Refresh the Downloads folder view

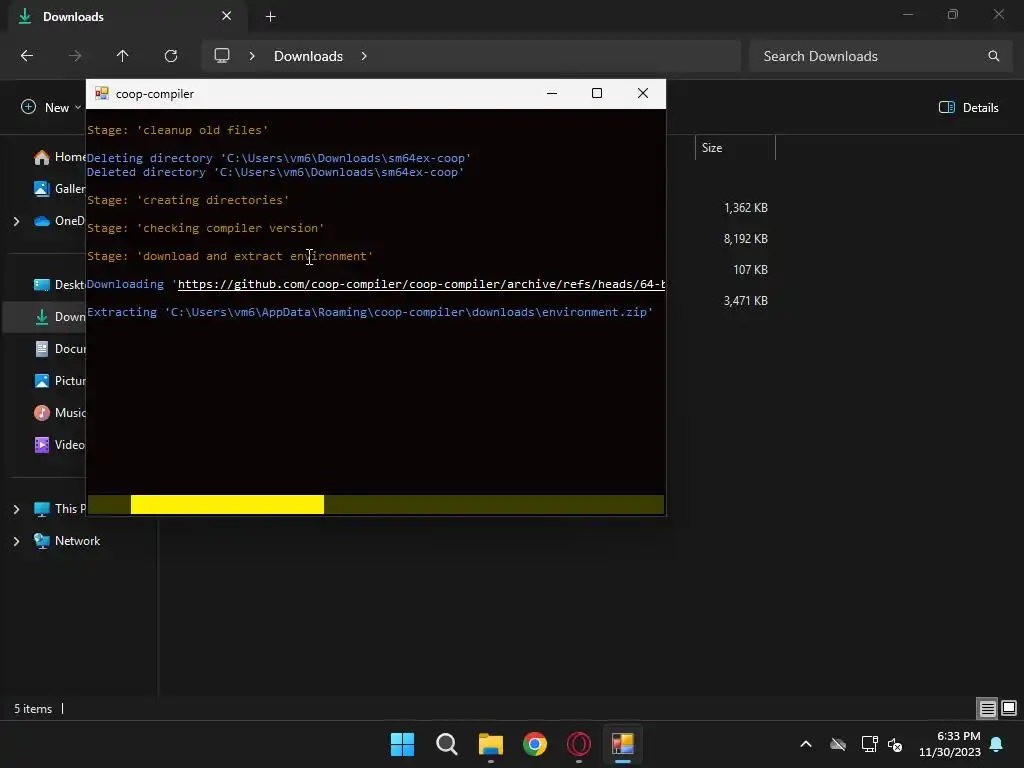(171, 56)
